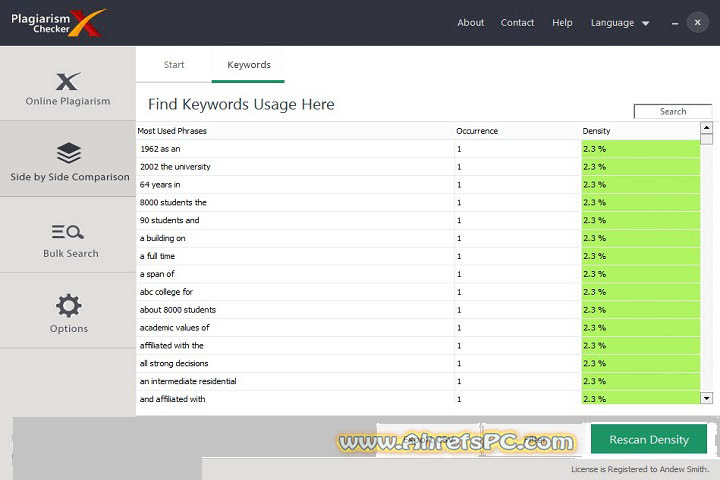
Task: Click the density cell for 'abc college for'
Action: [641, 292]
